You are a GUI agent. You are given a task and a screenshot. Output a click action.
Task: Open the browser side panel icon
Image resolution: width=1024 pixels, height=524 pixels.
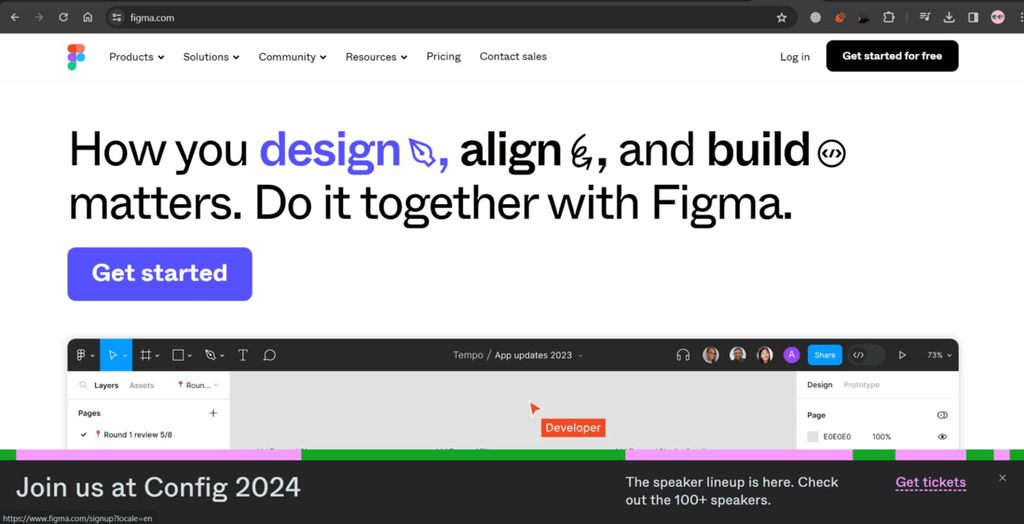point(973,18)
